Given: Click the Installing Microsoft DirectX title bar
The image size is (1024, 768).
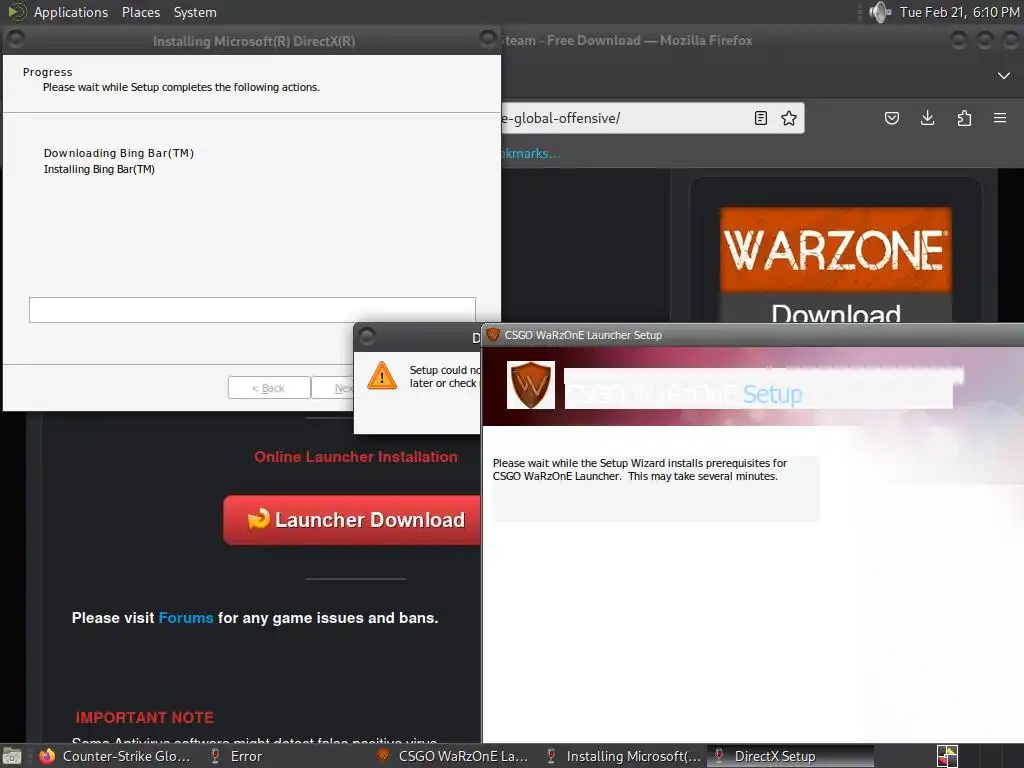Looking at the screenshot, I should coord(253,41).
